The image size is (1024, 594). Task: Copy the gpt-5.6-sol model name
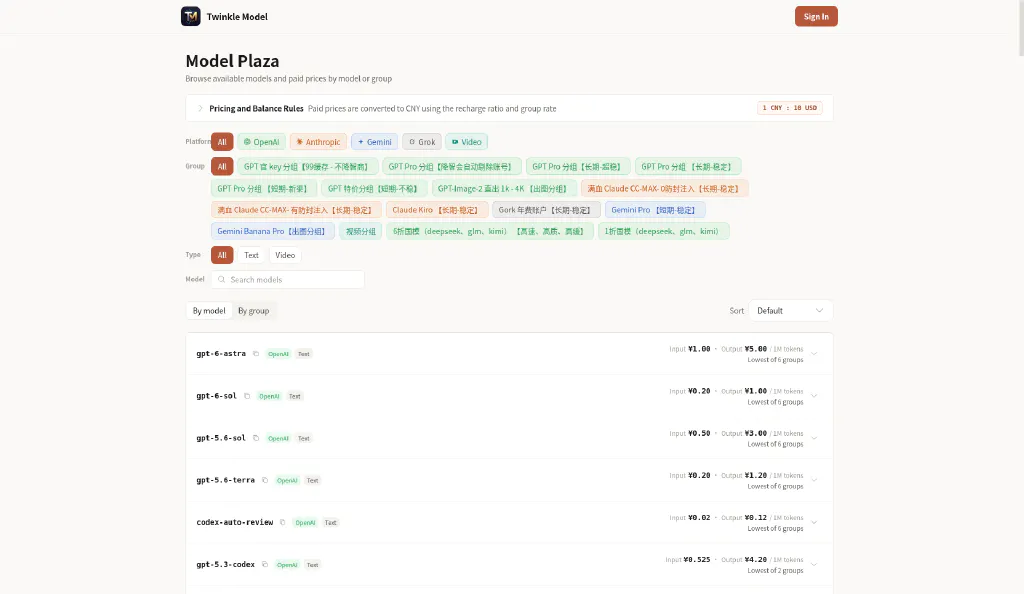pos(256,438)
